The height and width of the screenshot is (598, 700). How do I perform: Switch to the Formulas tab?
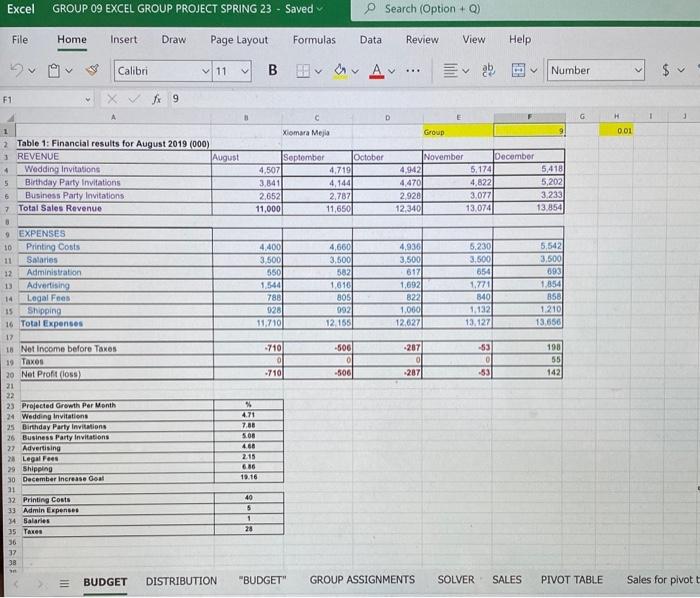(x=314, y=40)
